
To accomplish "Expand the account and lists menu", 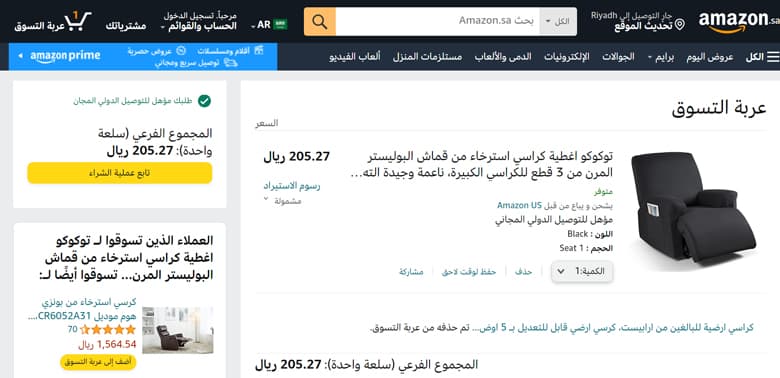I will point(198,21).
